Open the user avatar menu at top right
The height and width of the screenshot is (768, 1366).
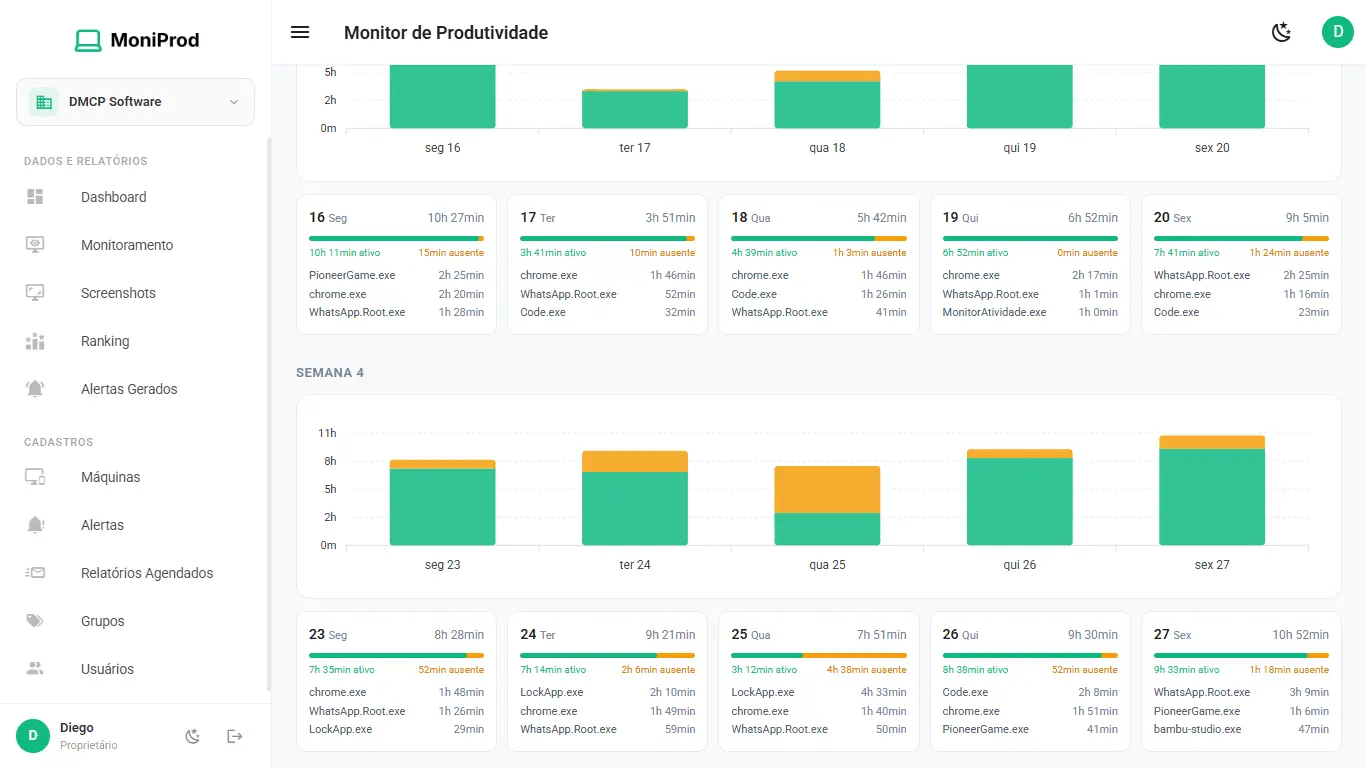click(1337, 32)
